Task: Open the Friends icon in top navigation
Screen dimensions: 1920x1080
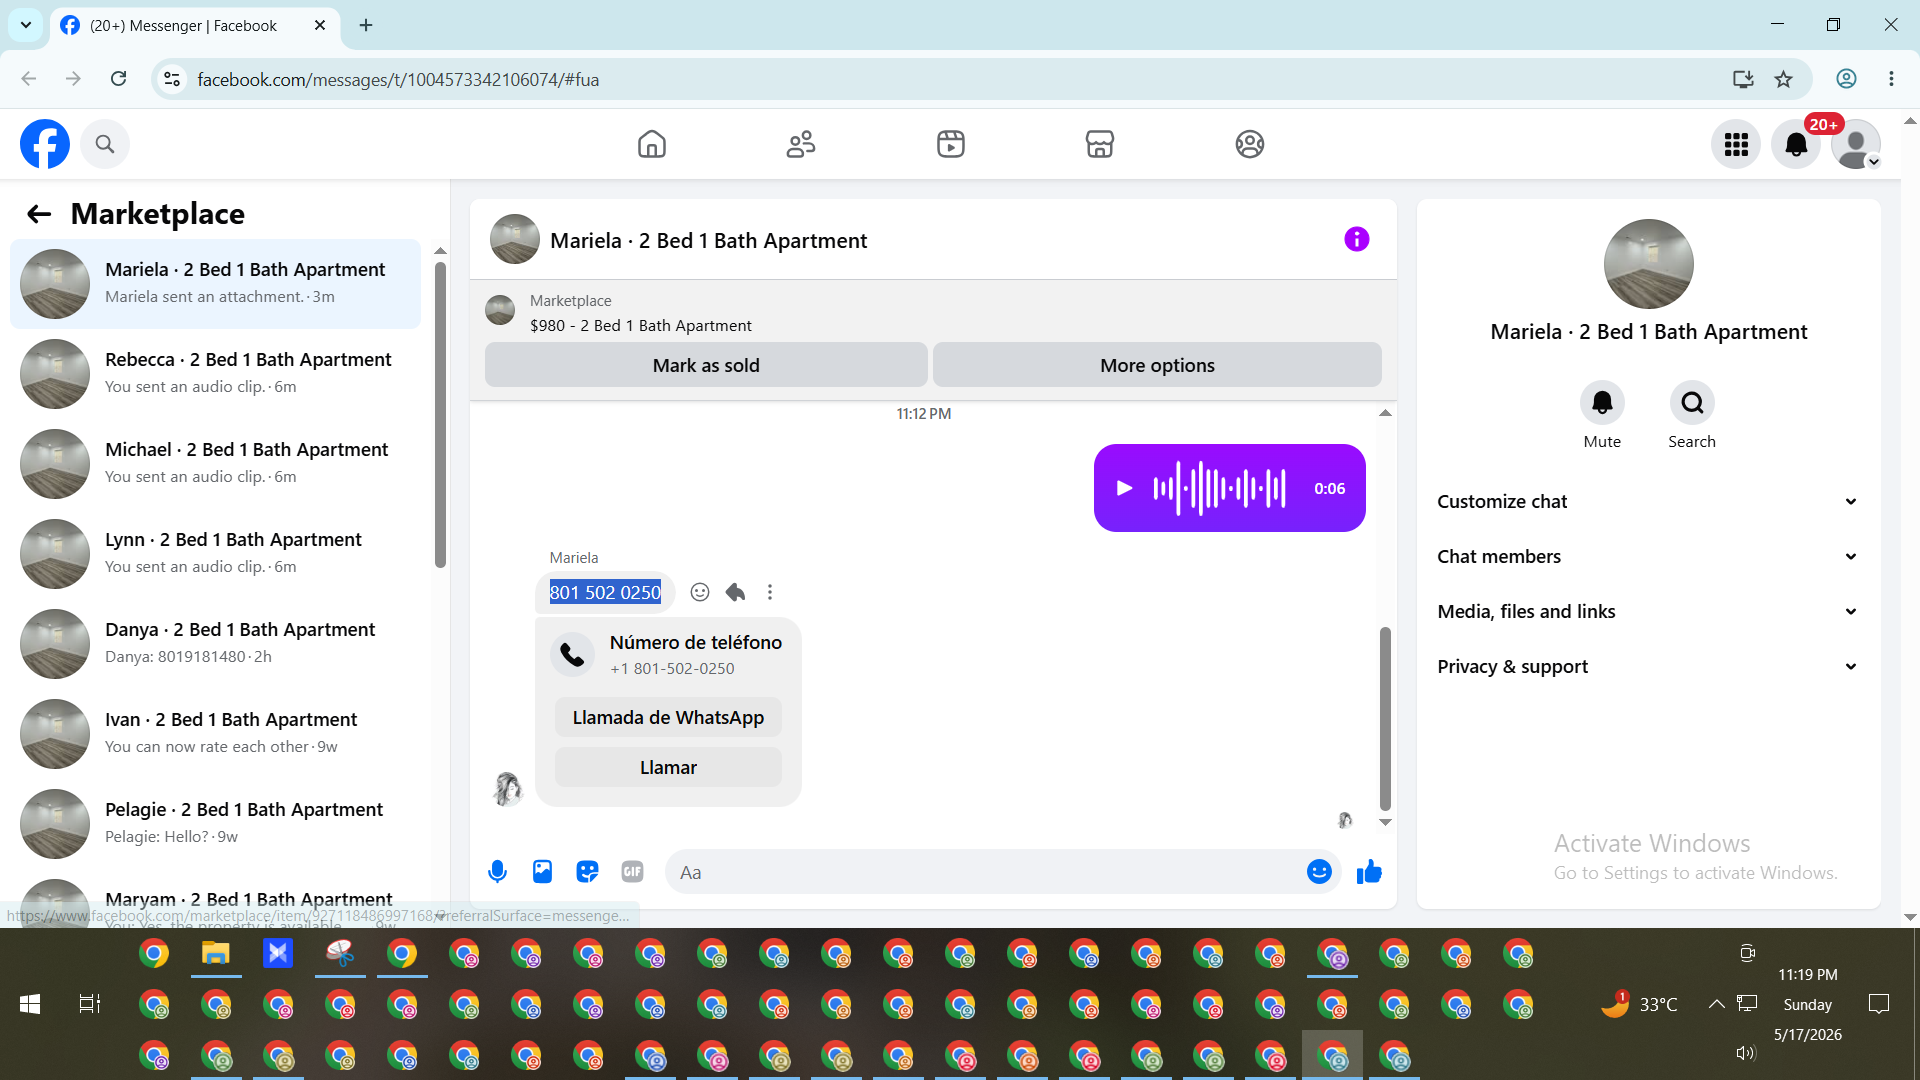Action: [801, 144]
